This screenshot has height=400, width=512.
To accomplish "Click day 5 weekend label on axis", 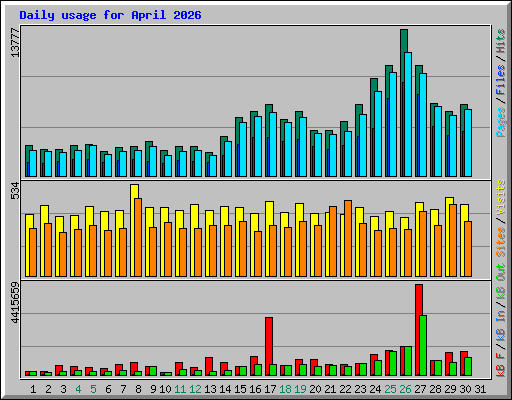I will tap(93, 389).
